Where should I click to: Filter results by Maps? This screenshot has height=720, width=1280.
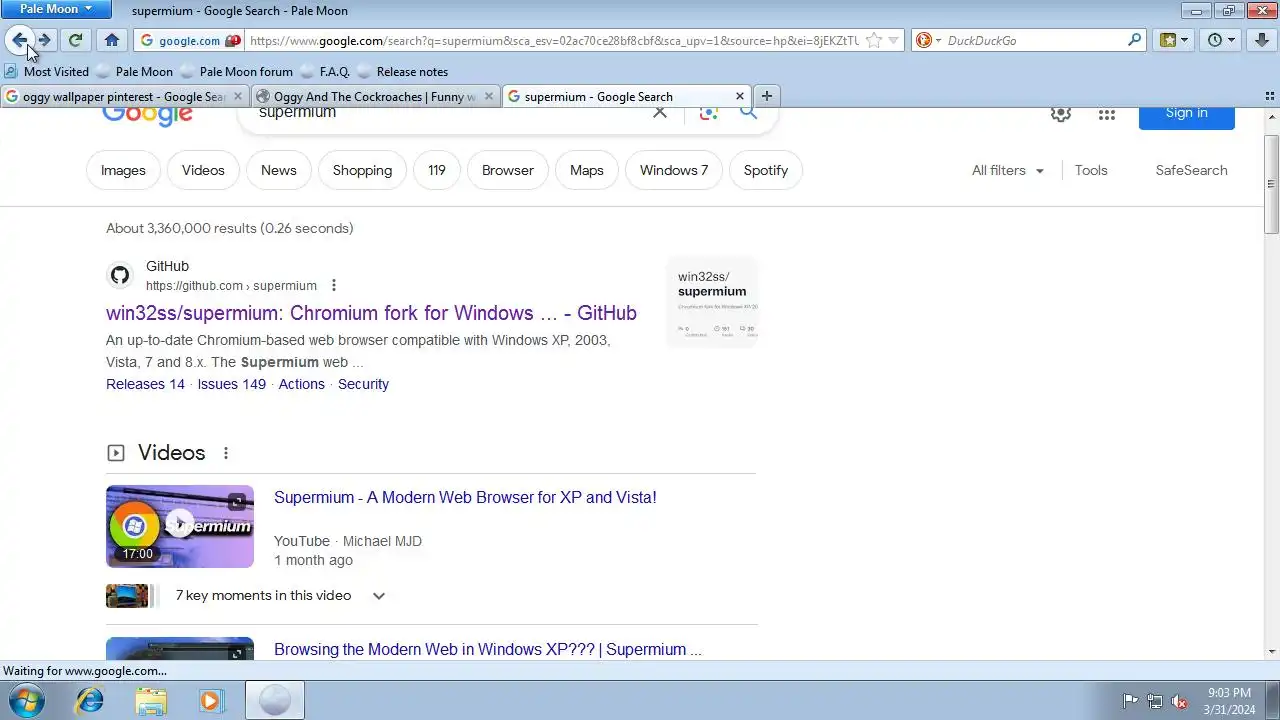(x=587, y=170)
